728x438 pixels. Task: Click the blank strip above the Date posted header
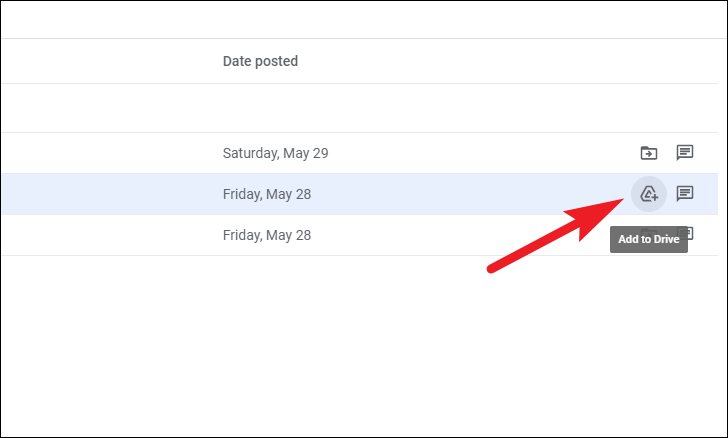[360, 20]
